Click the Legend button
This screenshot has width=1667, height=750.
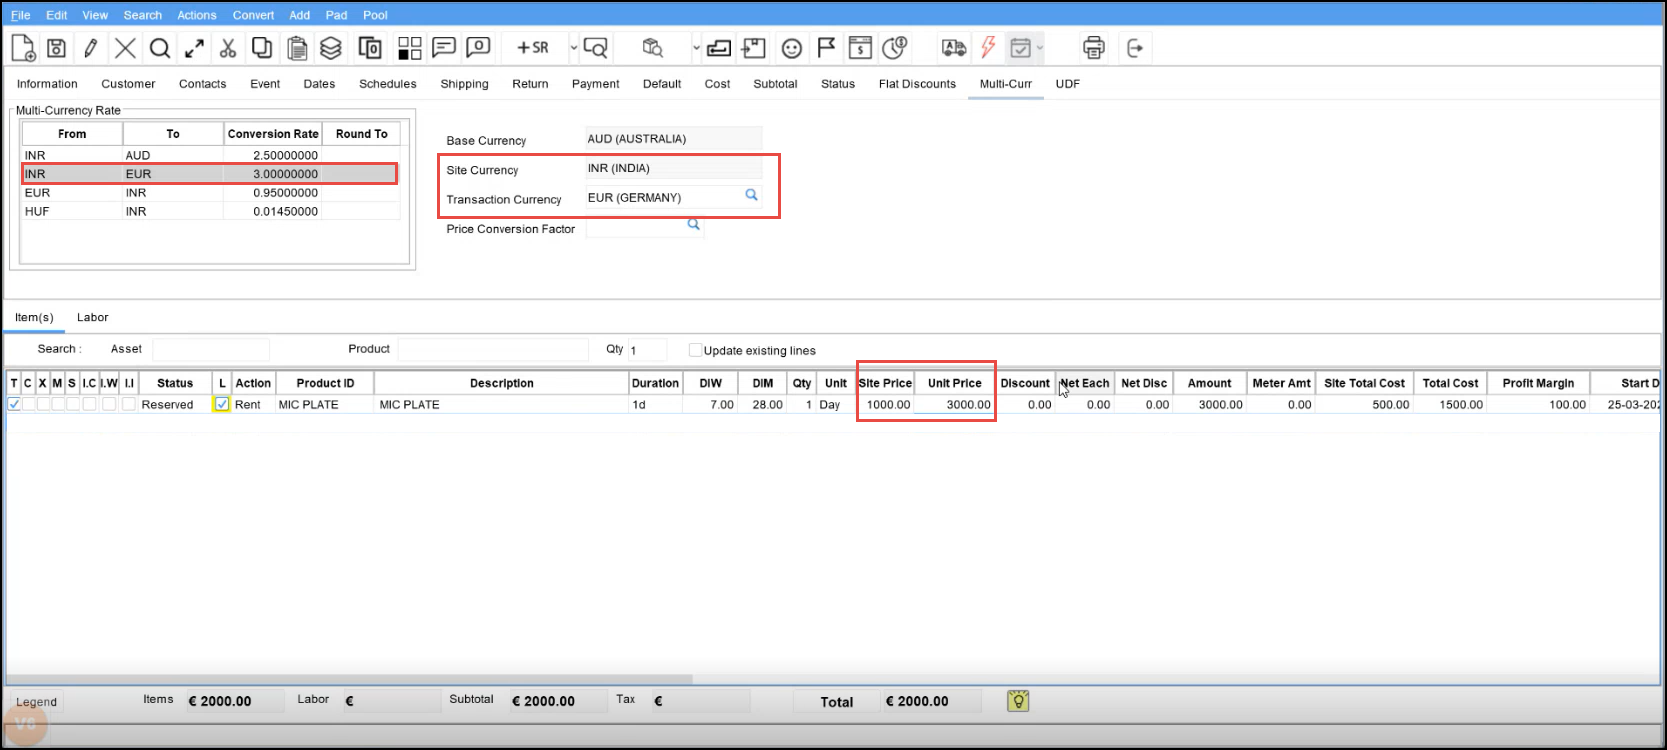click(x=37, y=702)
